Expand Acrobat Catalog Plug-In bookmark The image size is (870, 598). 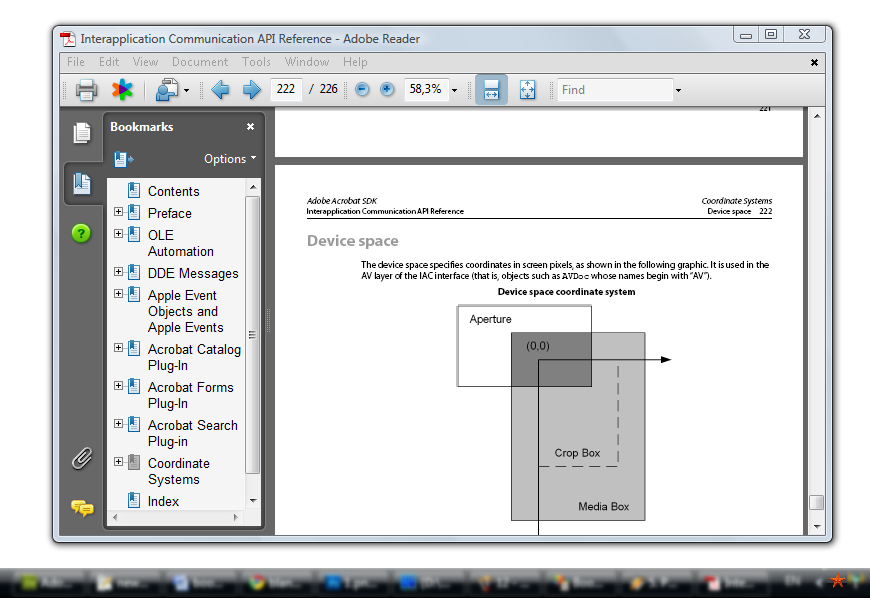point(118,347)
